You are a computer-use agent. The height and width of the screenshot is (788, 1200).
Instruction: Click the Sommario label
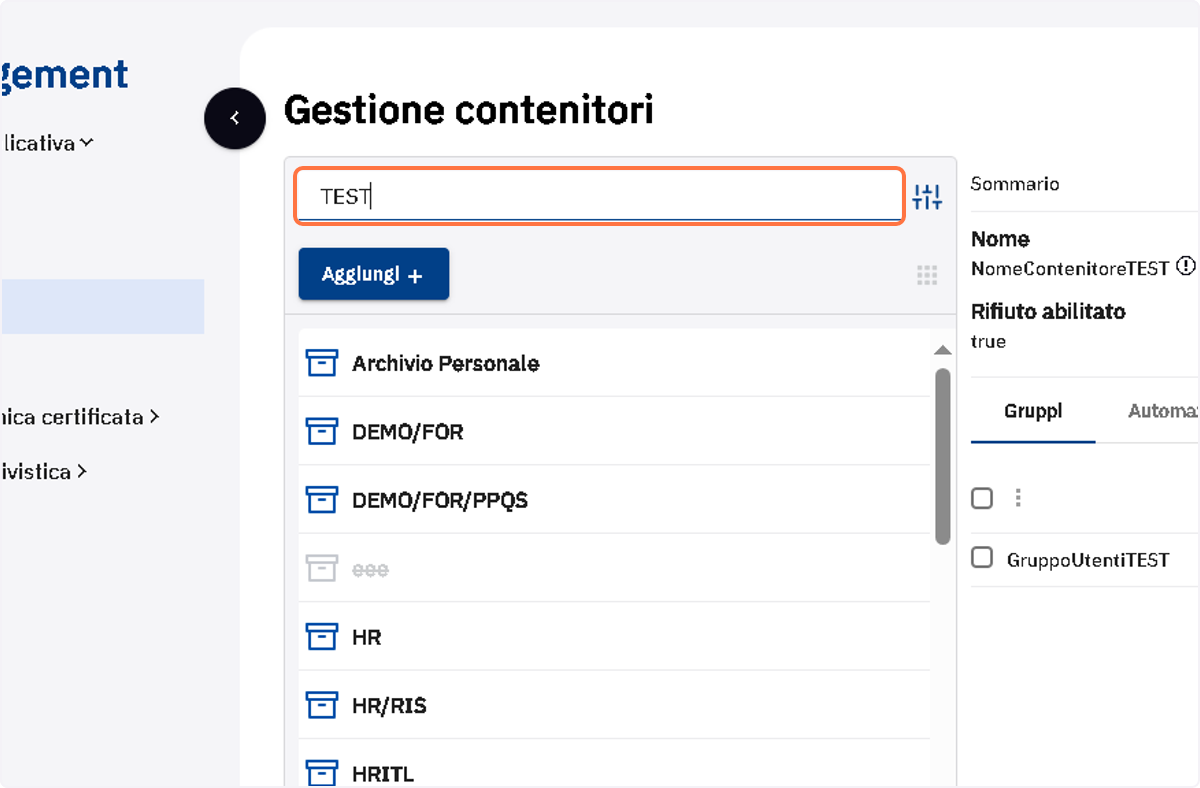[x=1015, y=184]
